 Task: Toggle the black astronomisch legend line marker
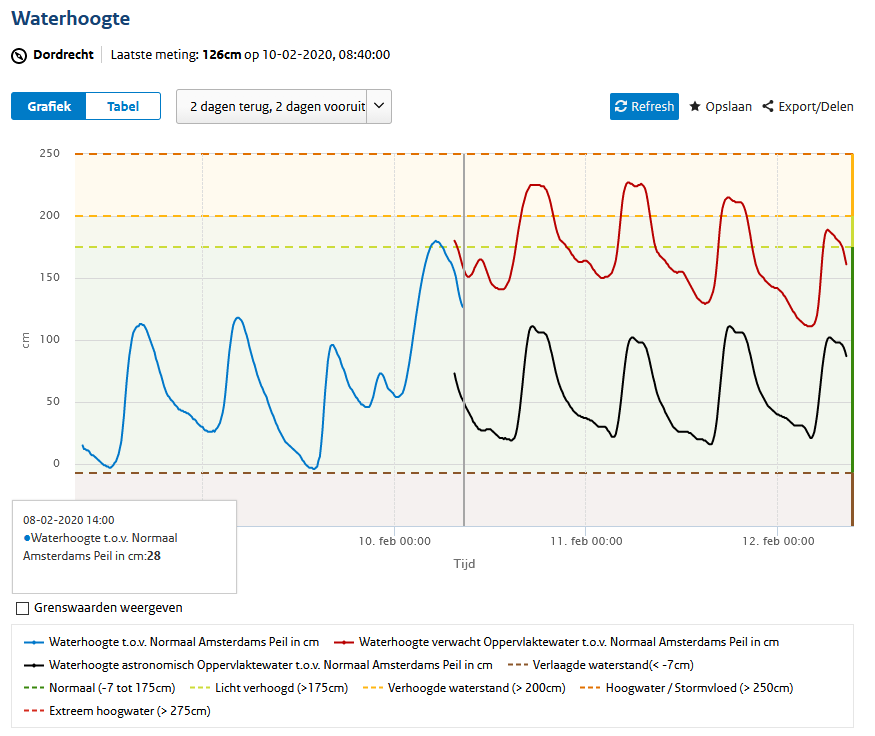click(34, 665)
